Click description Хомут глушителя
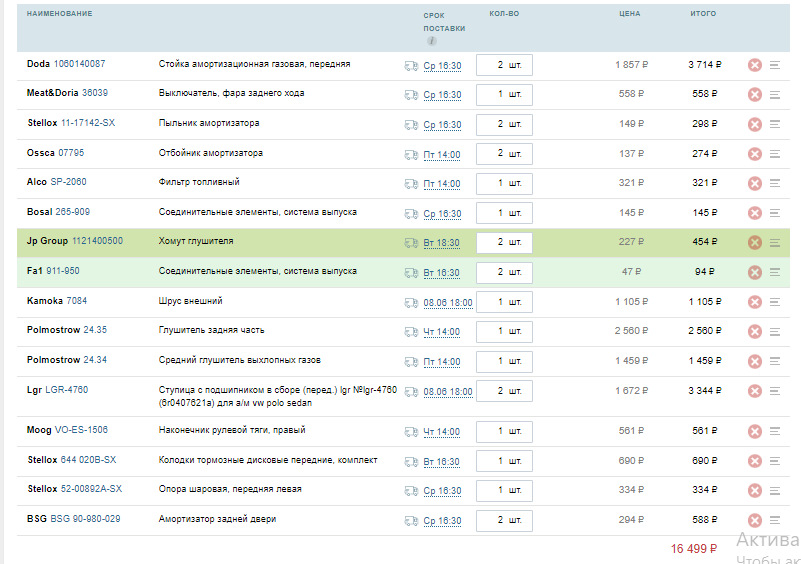Viewport: 801px width, 564px height. [x=196, y=241]
